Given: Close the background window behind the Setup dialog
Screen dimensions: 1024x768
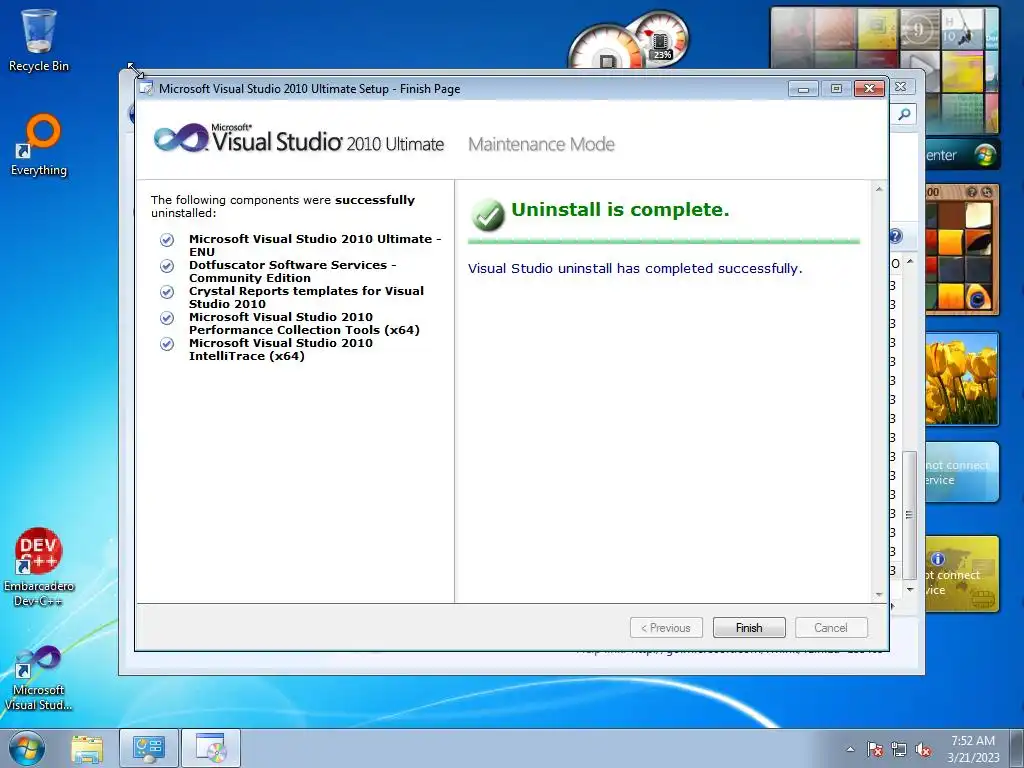Looking at the screenshot, I should click(x=901, y=86).
